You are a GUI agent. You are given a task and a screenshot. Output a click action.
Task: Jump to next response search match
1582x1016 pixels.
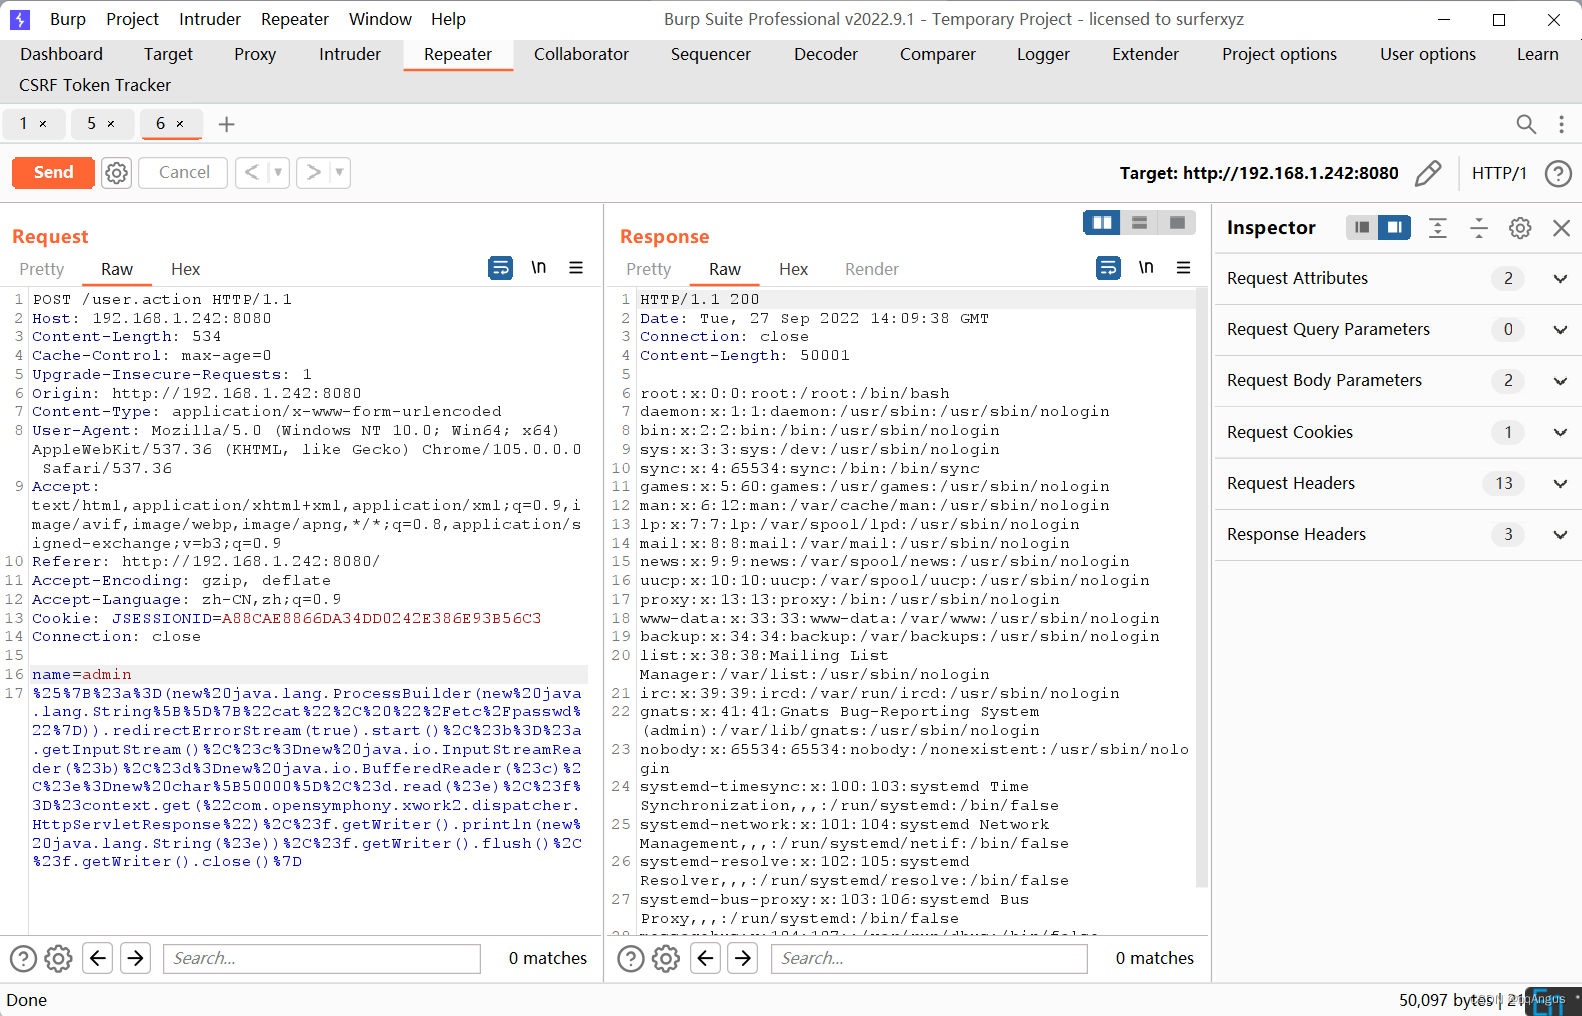743,958
